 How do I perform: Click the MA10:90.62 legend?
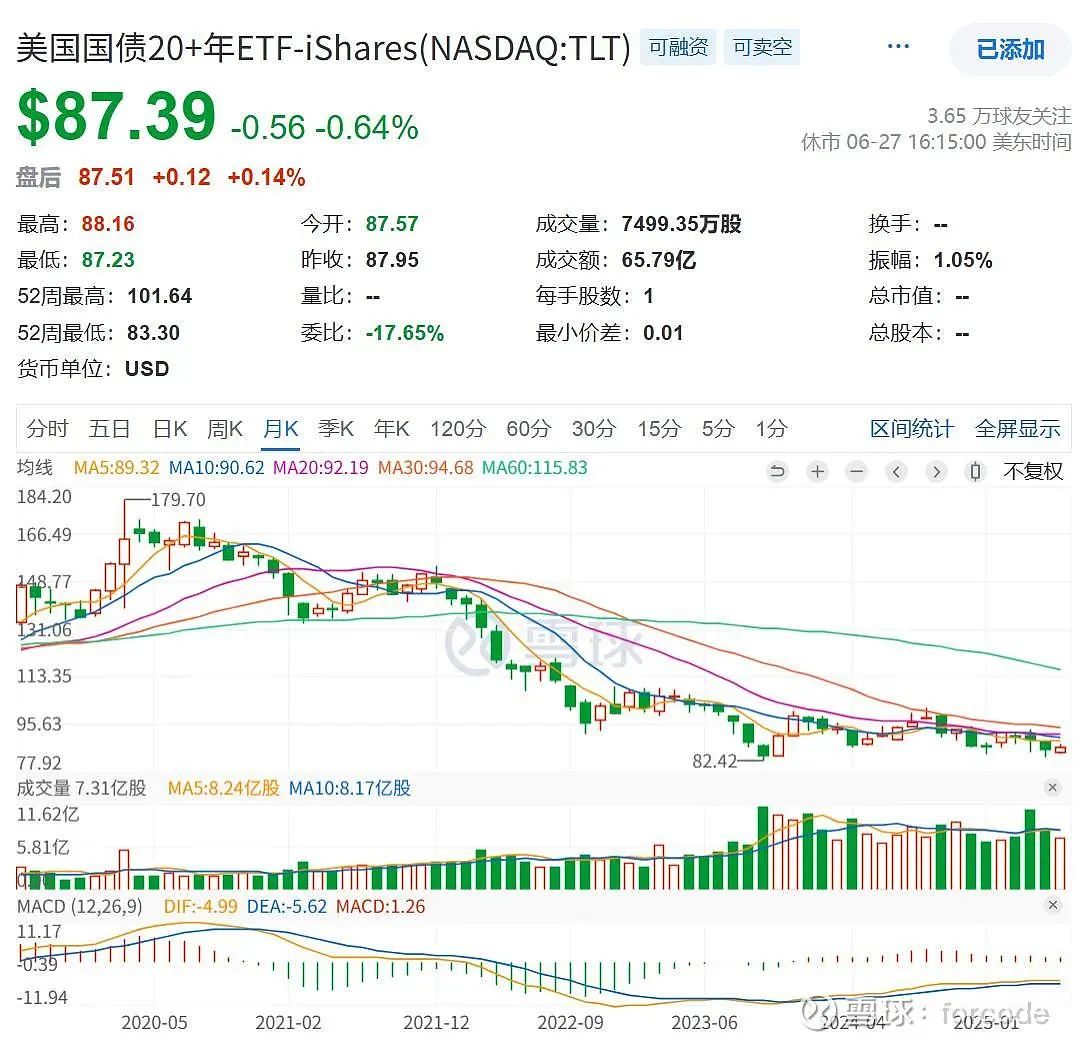(216, 468)
